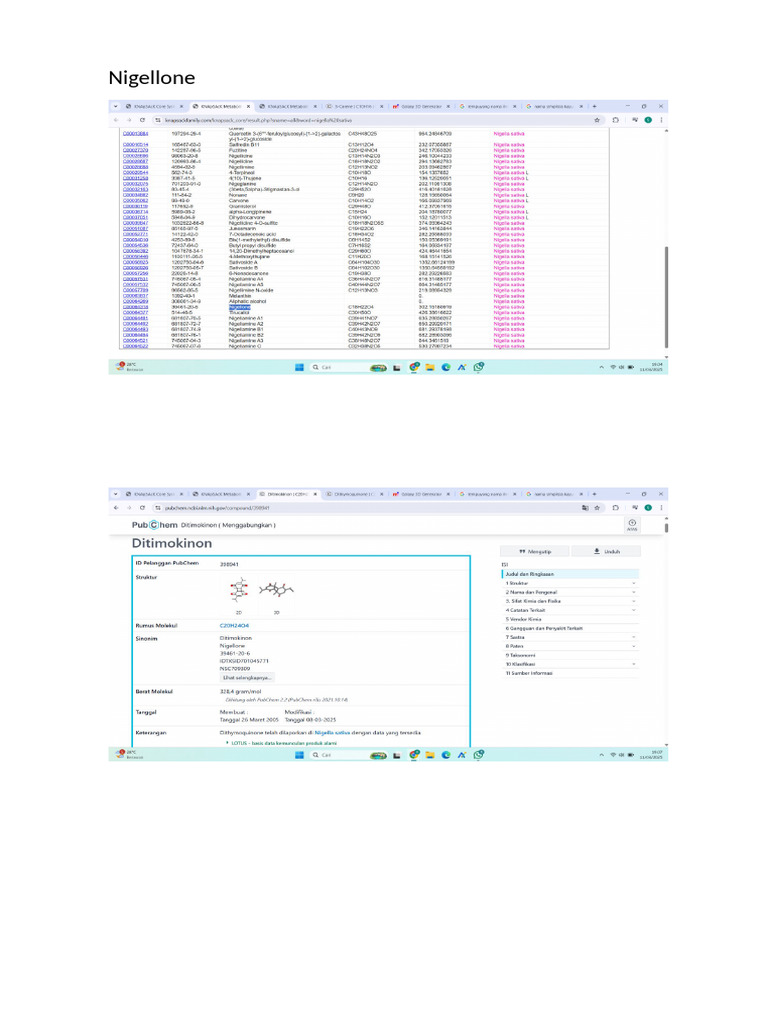
Task: Click the bookmark star in the KNApSAcK address bar
Action: click(597, 120)
